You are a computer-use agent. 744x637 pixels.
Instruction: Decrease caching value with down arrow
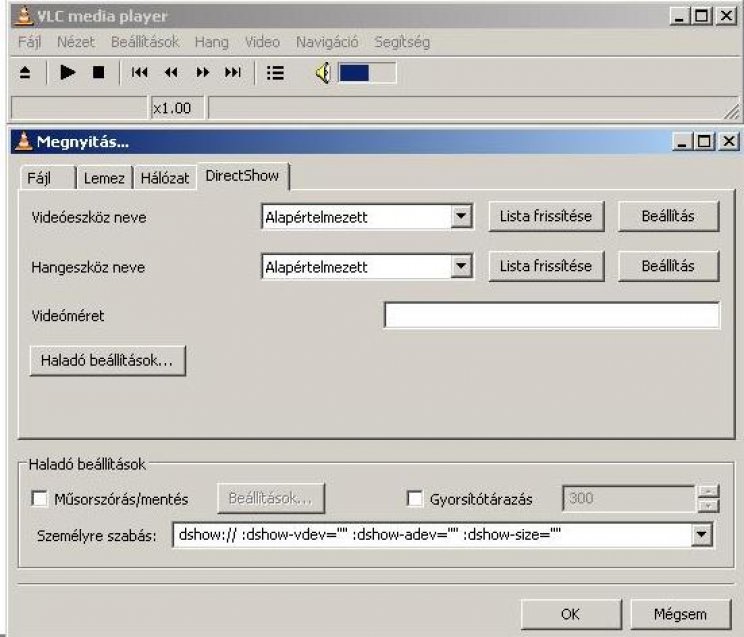[x=708, y=506]
